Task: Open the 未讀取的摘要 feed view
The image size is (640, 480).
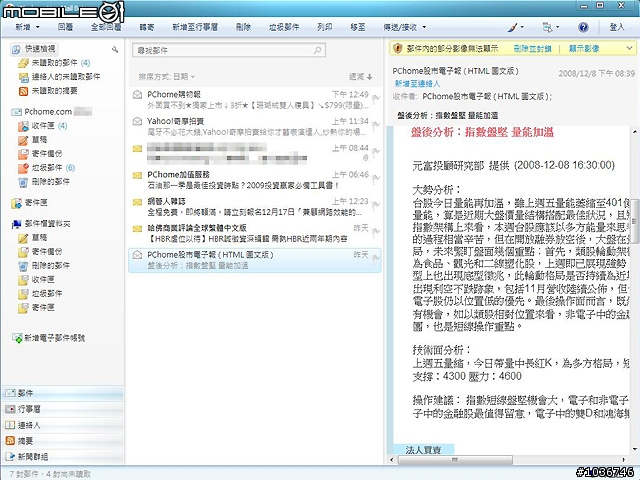Action: pyautogui.click(x=48, y=91)
